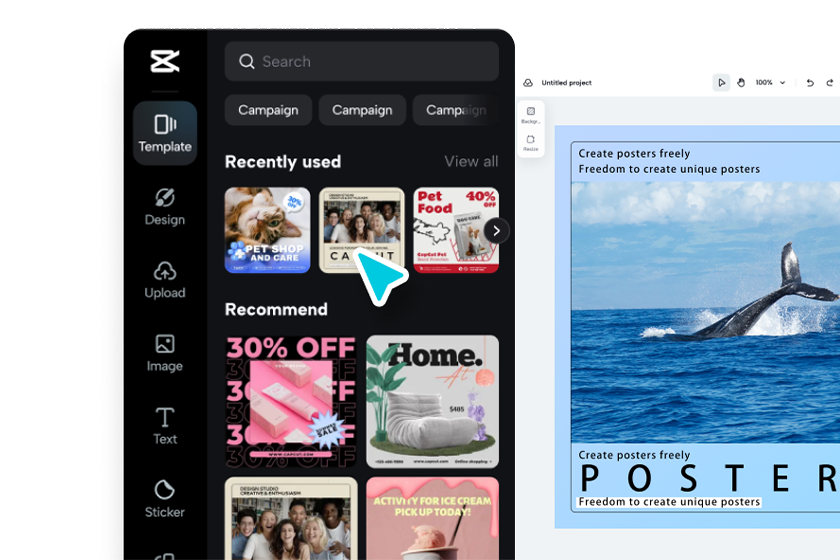Open the Text panel in sidebar
The height and width of the screenshot is (560, 840).
(x=165, y=426)
